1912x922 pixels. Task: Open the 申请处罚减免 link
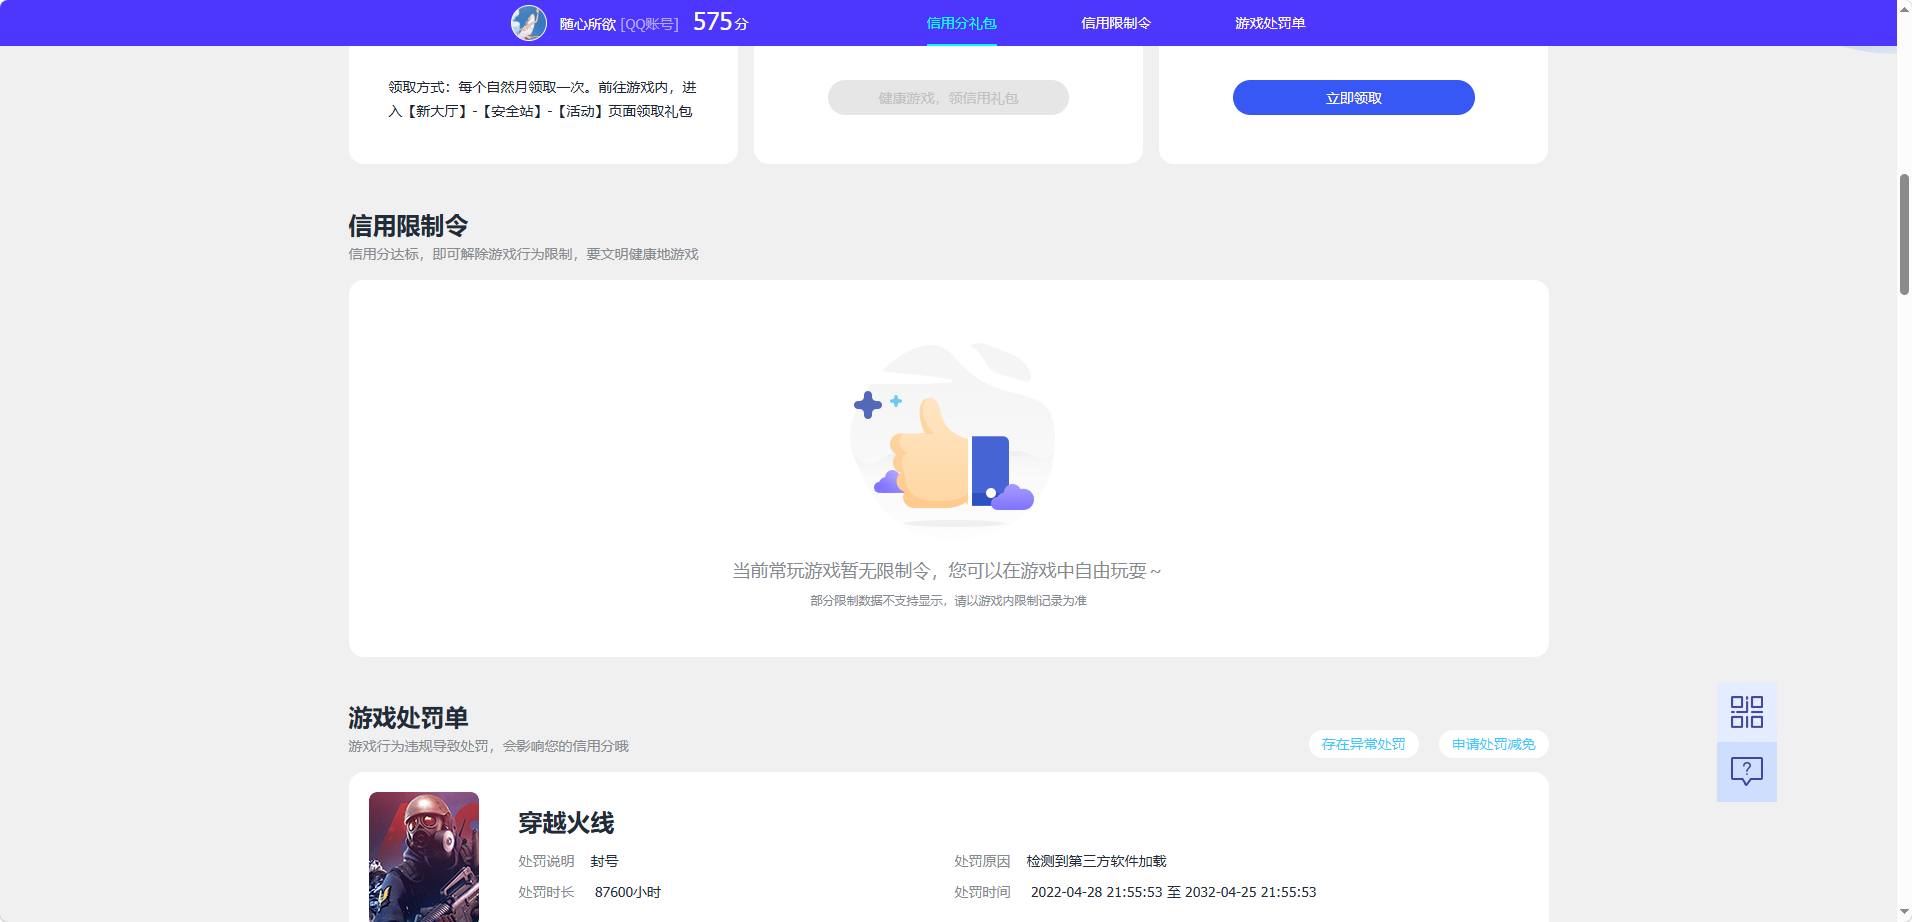tap(1493, 744)
